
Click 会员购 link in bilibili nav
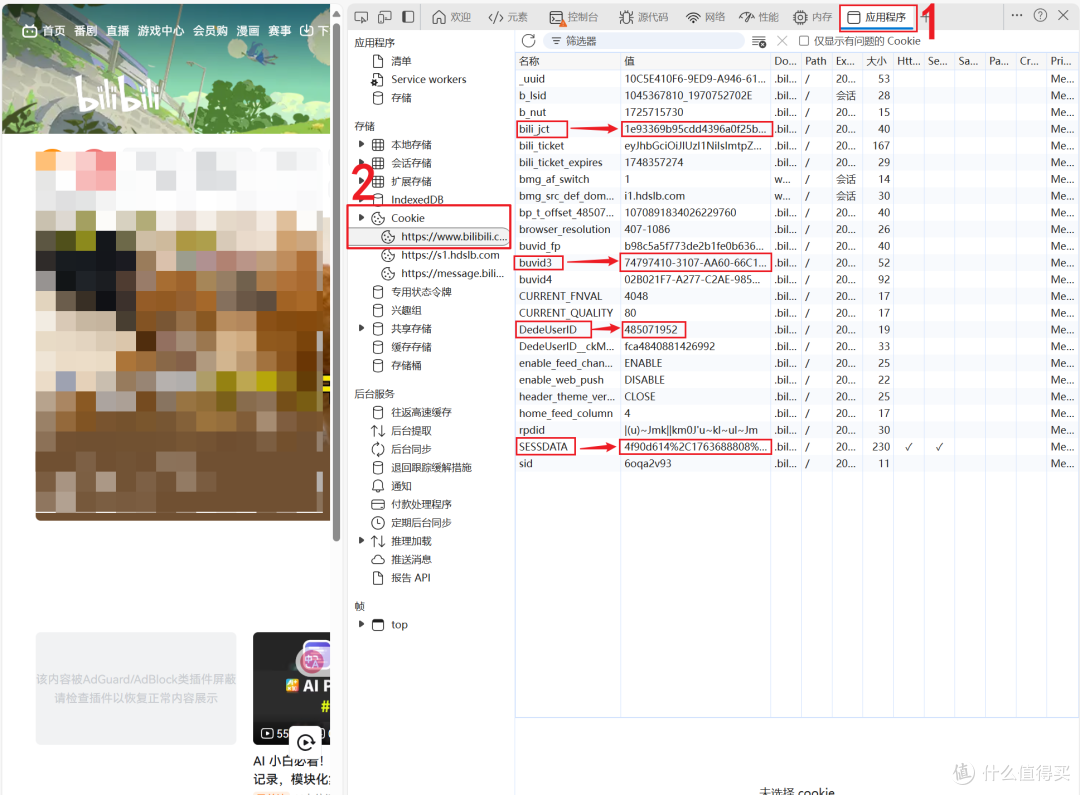(210, 31)
